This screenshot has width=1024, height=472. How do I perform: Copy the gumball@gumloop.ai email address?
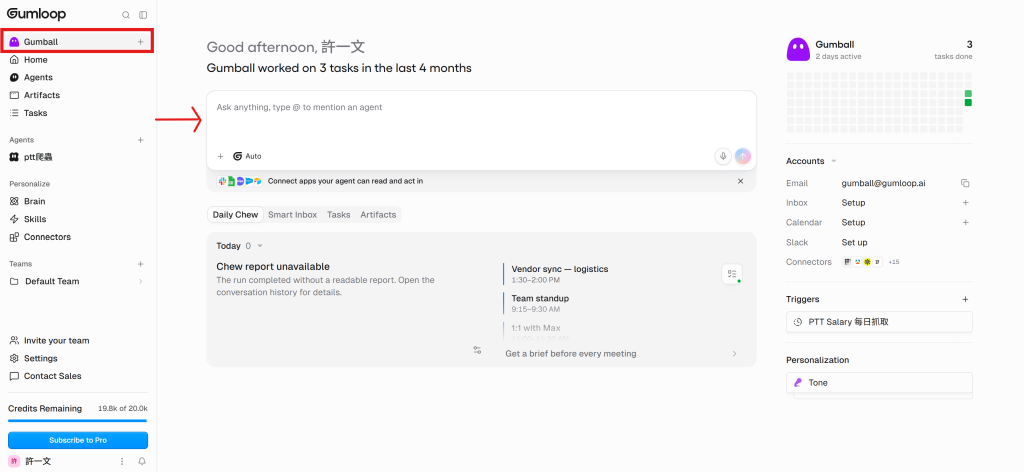tap(965, 183)
